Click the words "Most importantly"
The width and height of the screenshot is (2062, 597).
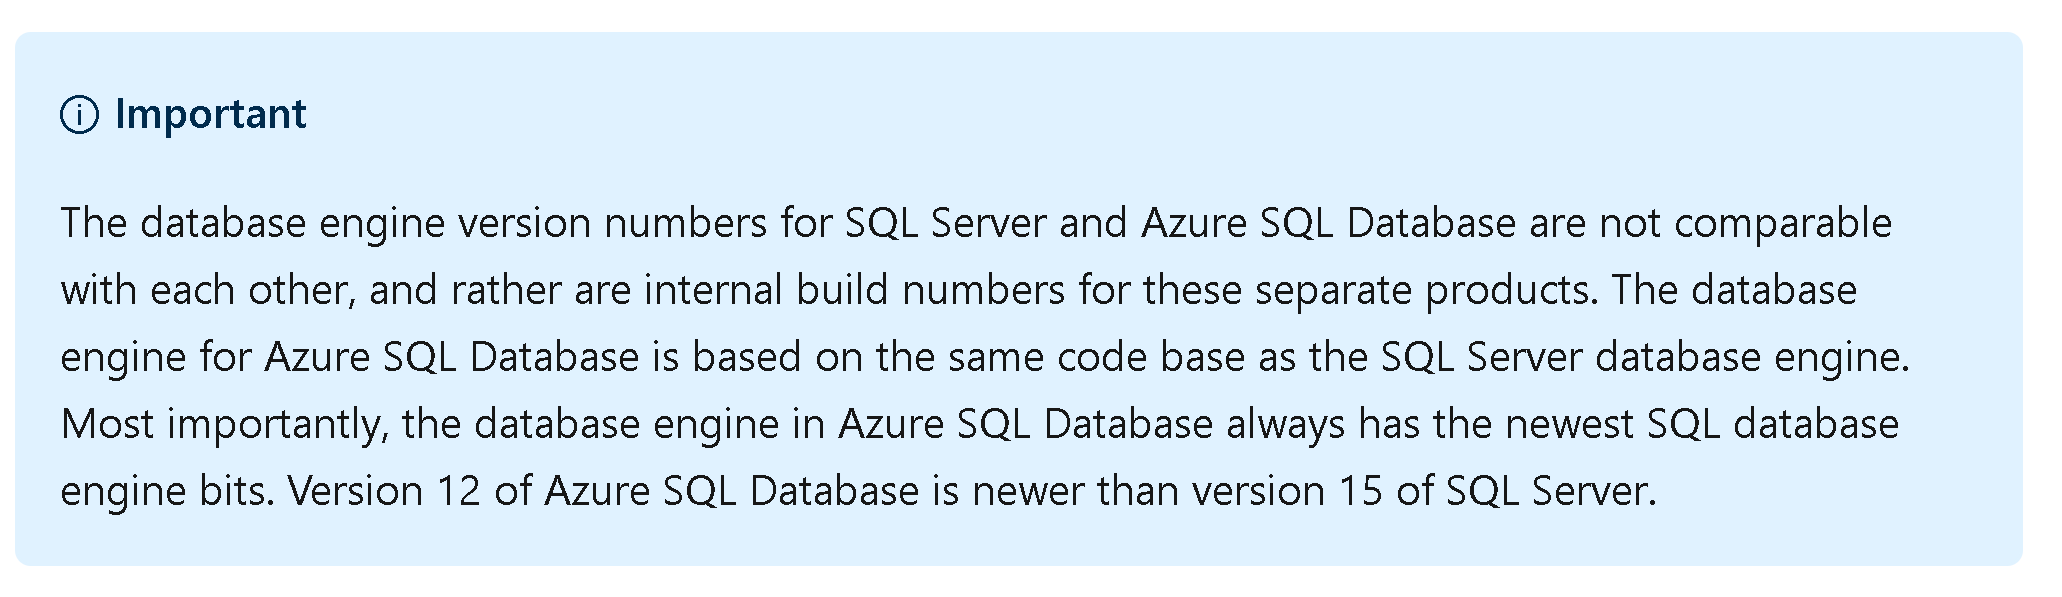223,424
